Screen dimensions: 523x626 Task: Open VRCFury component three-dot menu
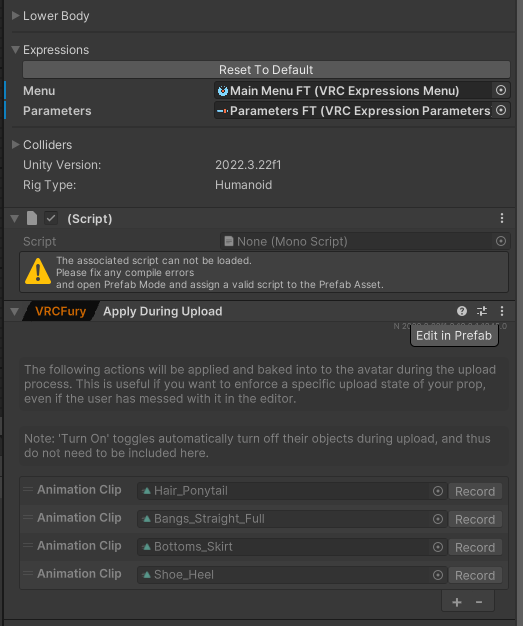coord(502,311)
